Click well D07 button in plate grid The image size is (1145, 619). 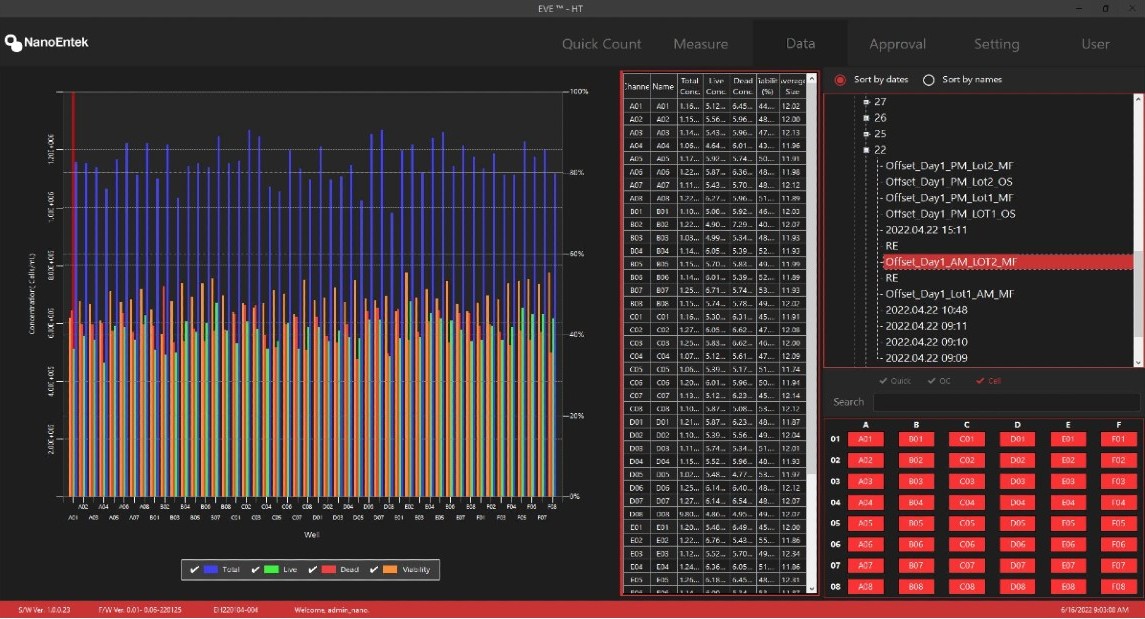[x=1017, y=566]
